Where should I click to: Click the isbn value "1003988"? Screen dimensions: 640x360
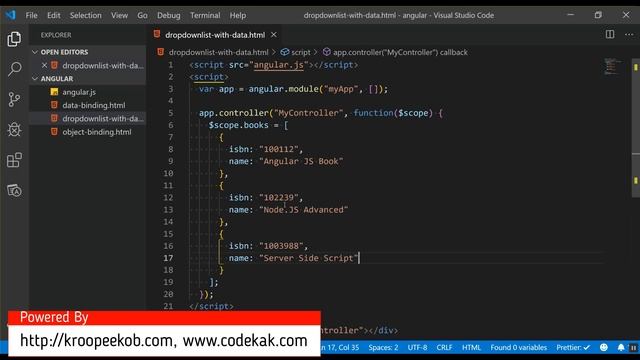[x=281, y=246]
